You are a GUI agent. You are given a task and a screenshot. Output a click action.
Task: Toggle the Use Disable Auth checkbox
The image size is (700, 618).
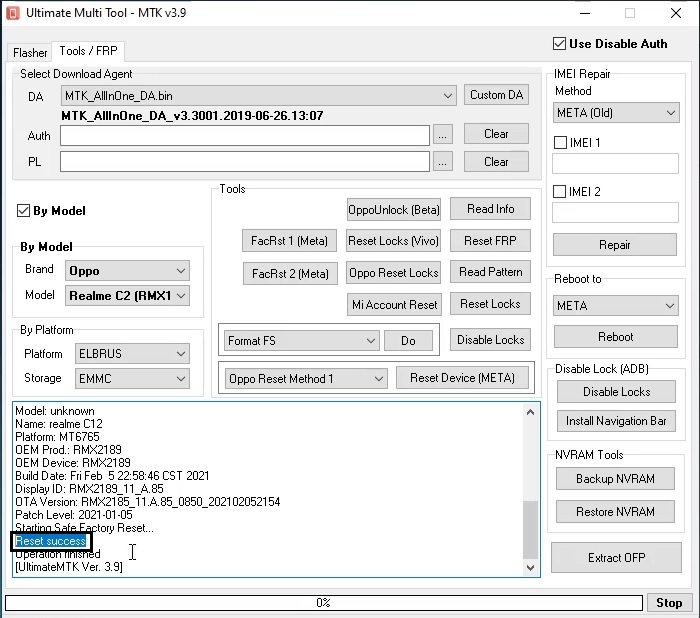click(x=559, y=44)
